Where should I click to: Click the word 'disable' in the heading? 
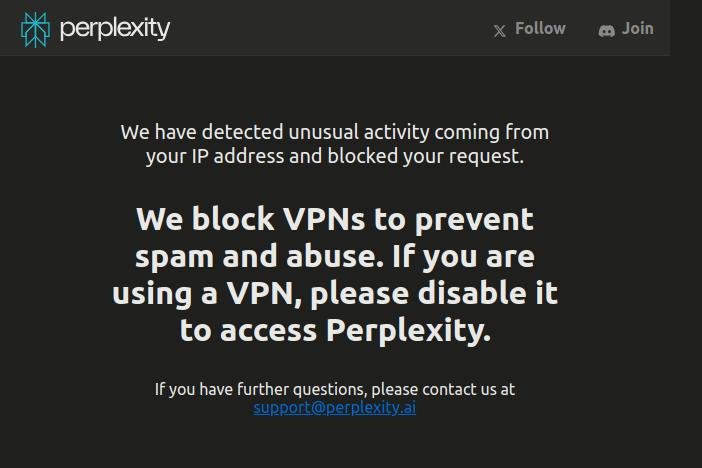pyautogui.click(x=472, y=293)
